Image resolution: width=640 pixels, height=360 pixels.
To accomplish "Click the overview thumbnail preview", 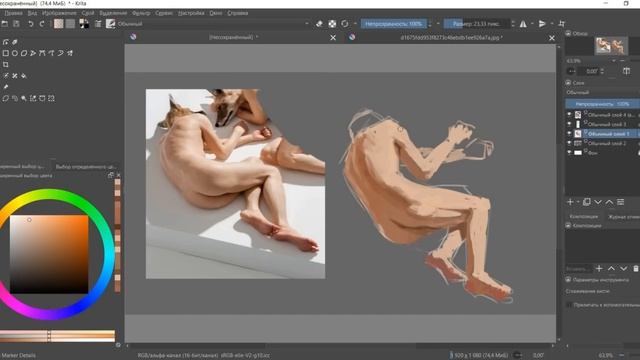I will coord(611,46).
